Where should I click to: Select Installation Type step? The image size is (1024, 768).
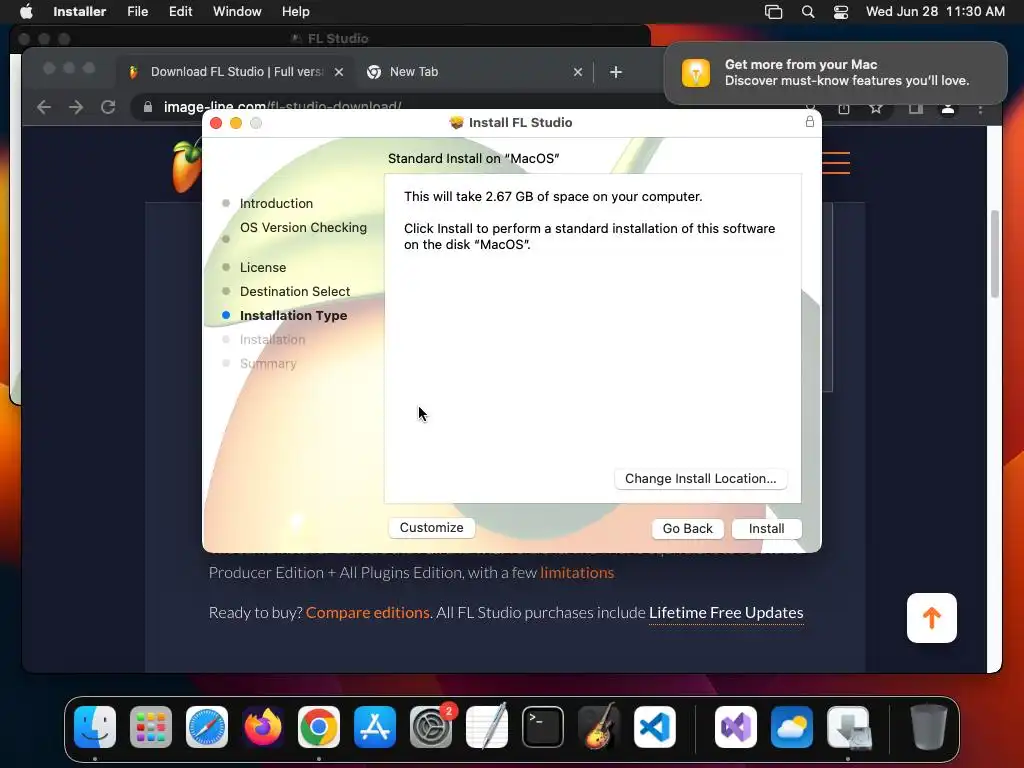293,315
